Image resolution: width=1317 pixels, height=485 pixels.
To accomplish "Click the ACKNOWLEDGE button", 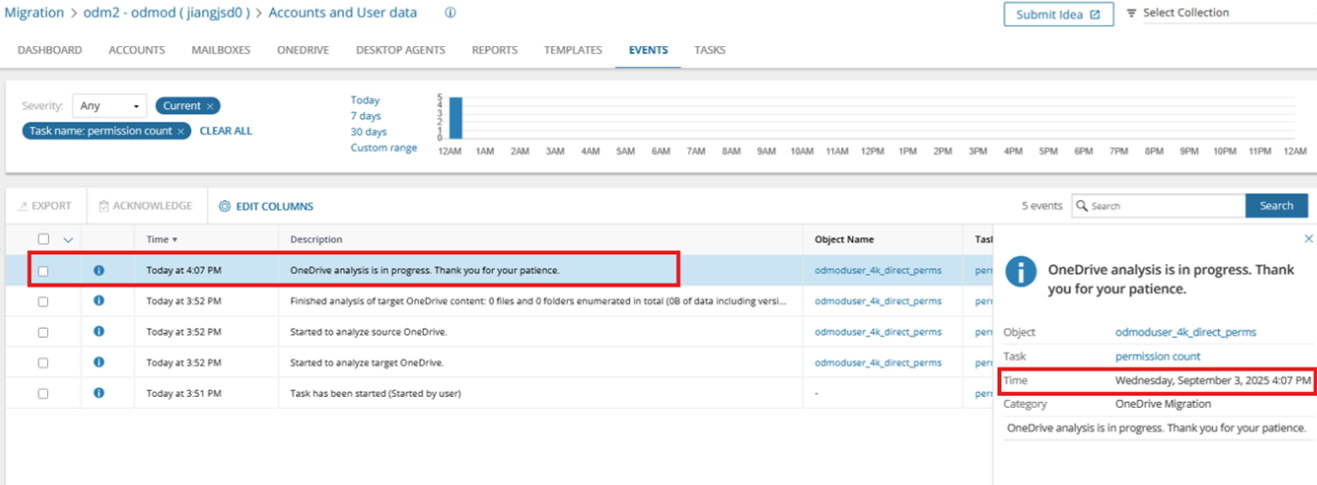I will [145, 206].
